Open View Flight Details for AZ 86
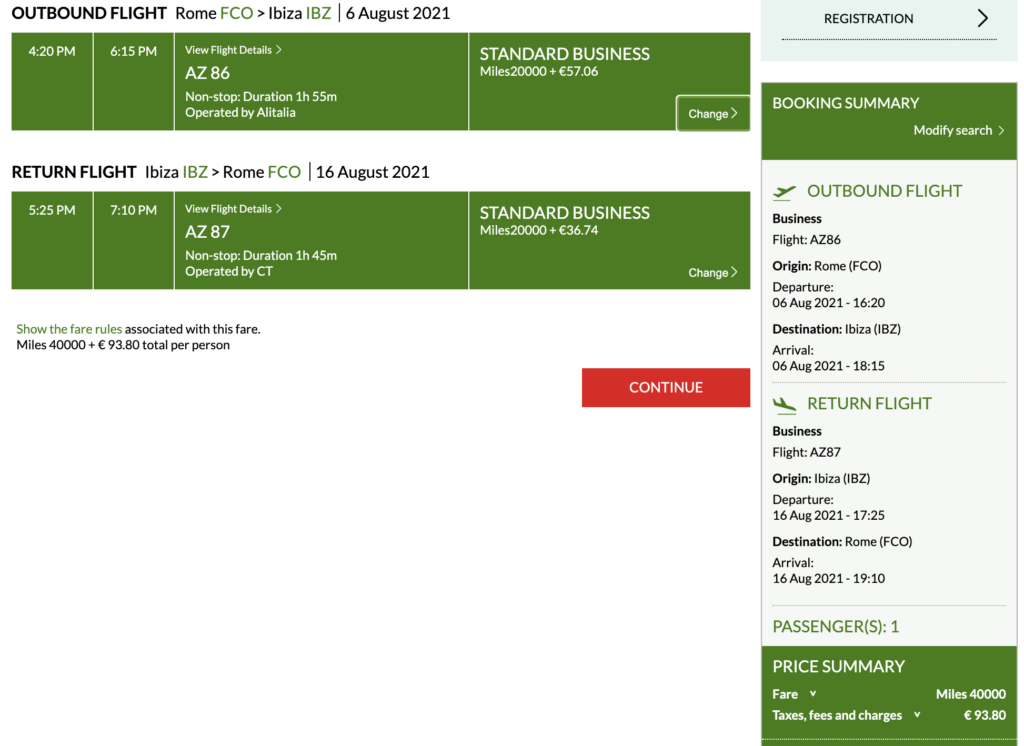The width and height of the screenshot is (1024, 746). click(233, 50)
